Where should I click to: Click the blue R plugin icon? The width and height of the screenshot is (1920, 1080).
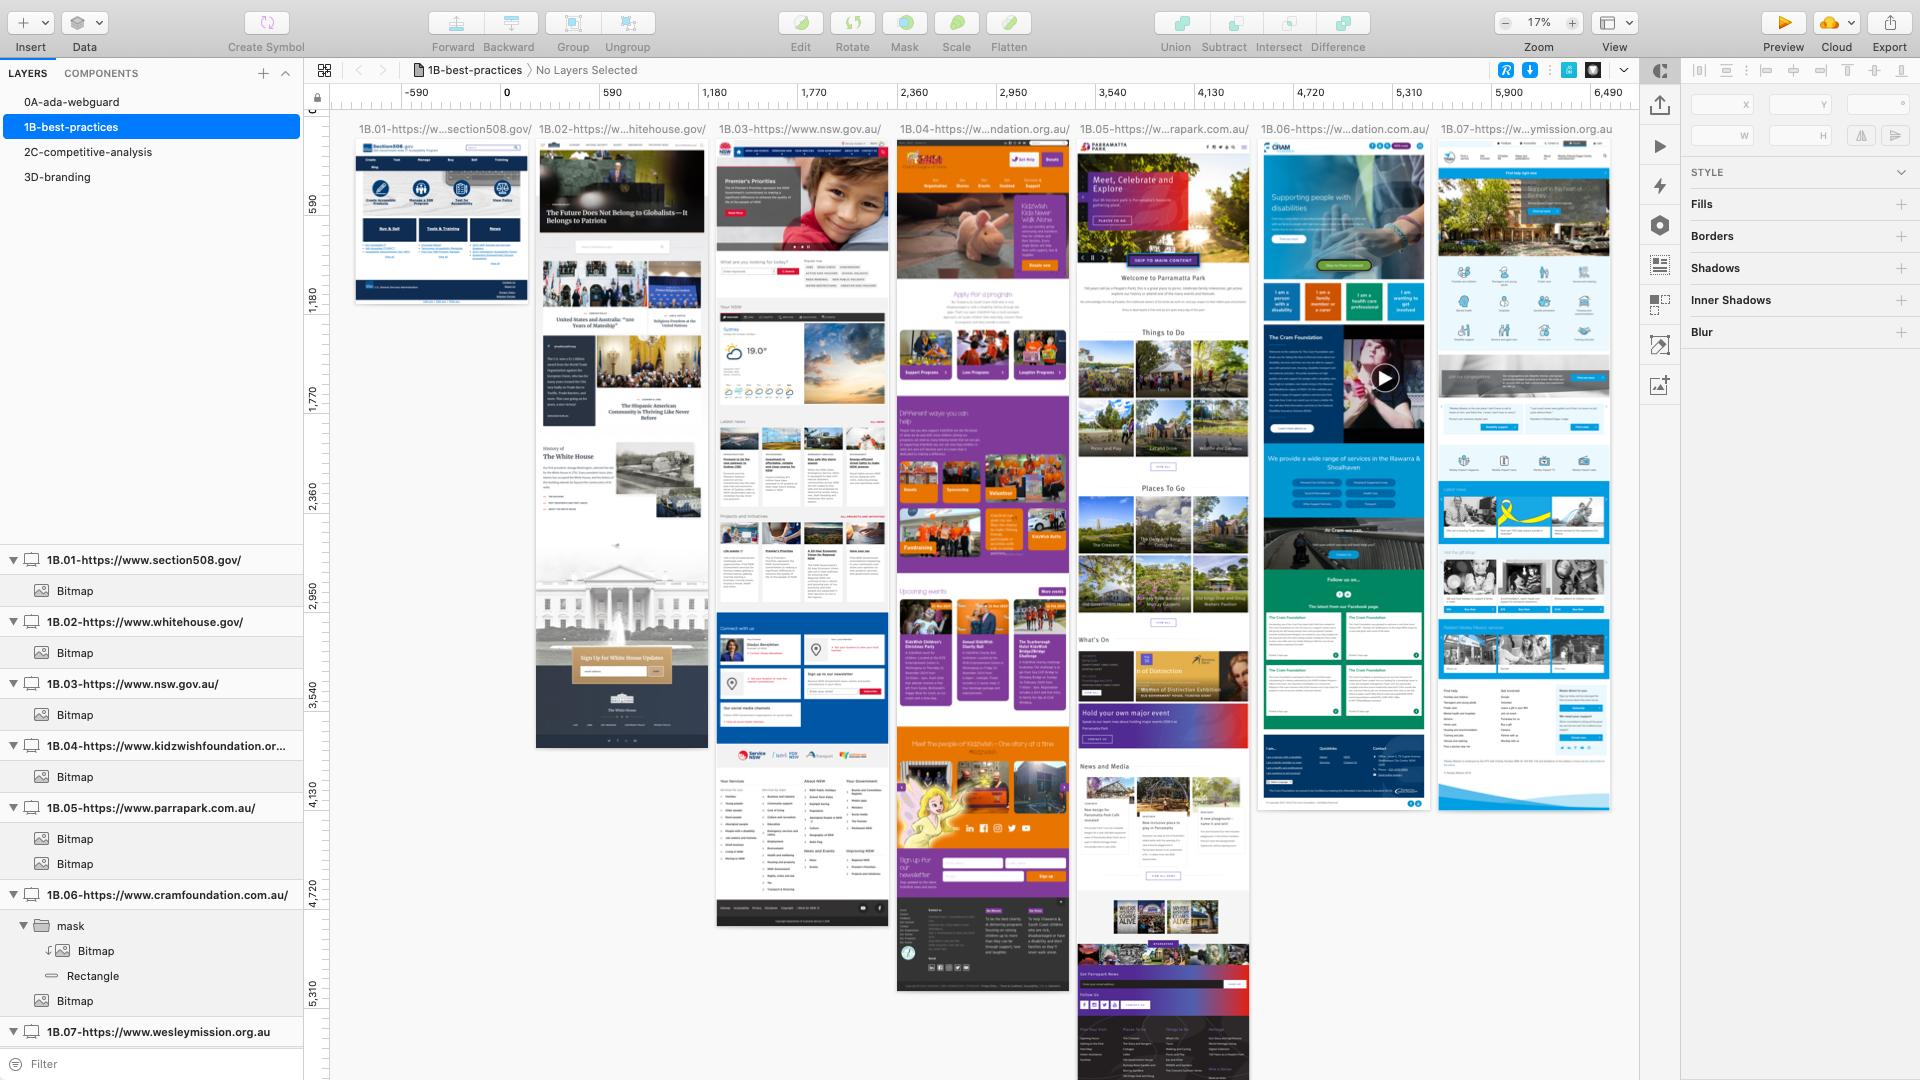pos(1506,70)
